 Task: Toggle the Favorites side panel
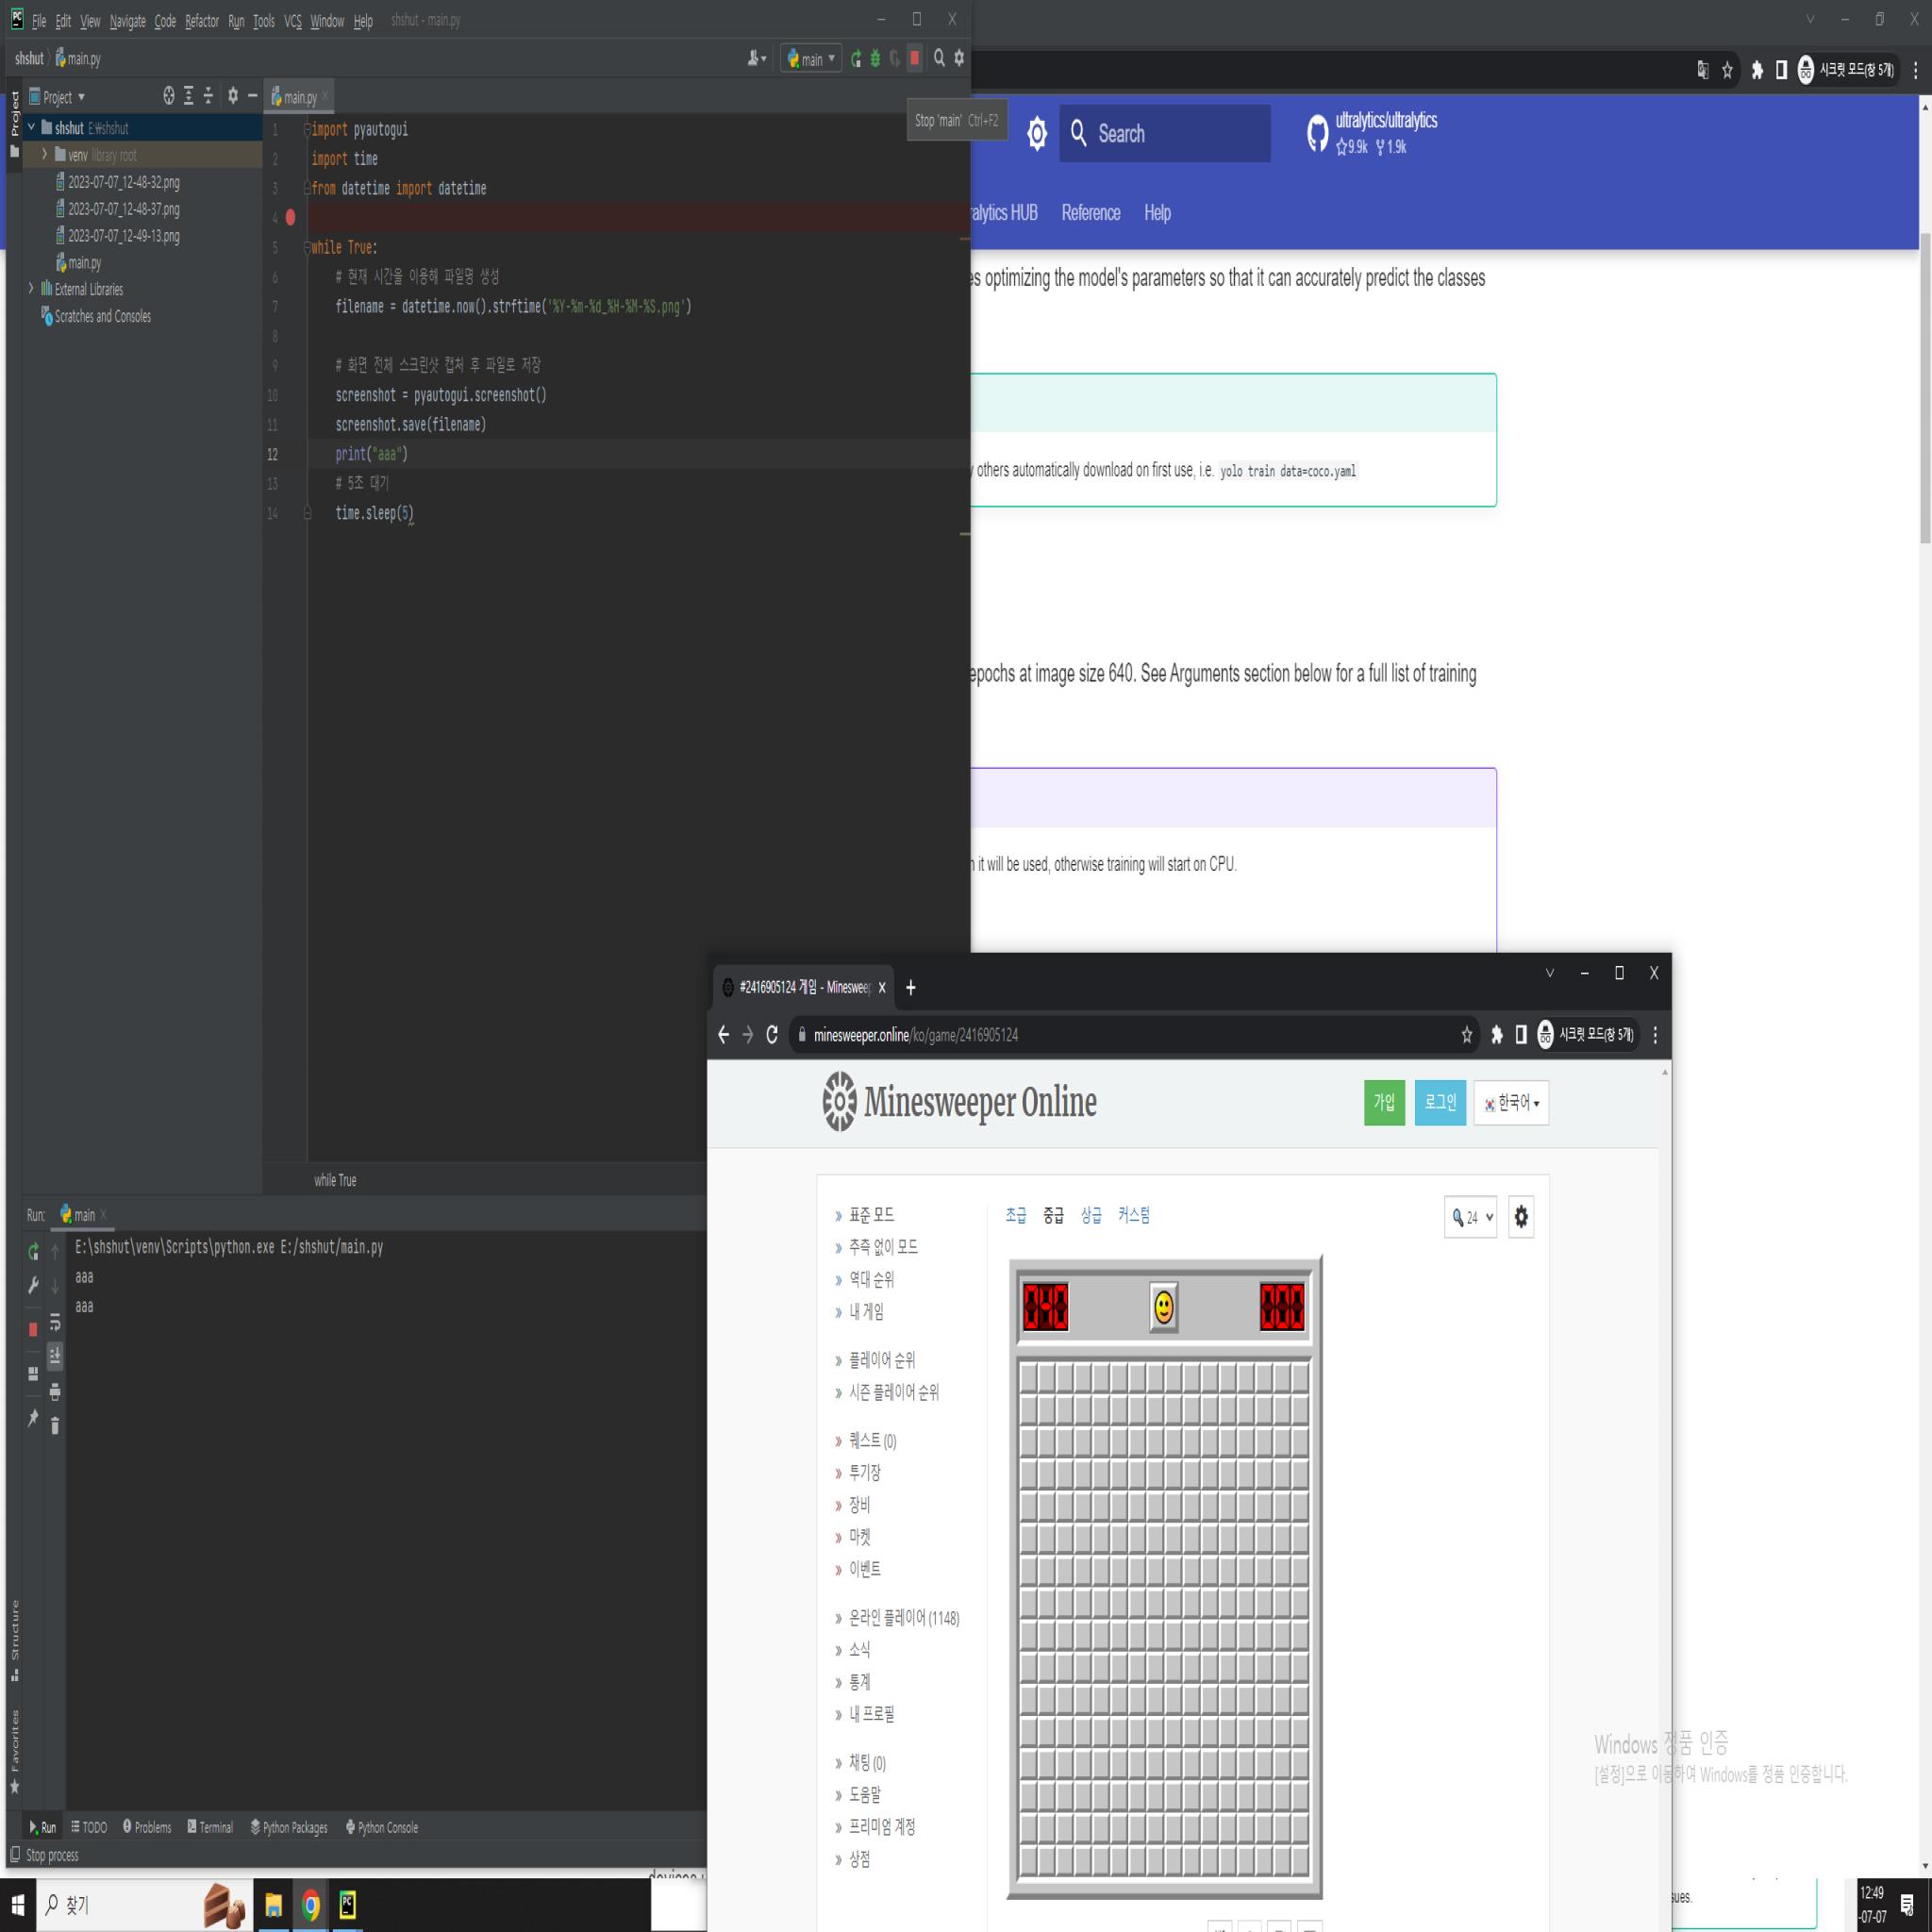(x=14, y=1750)
